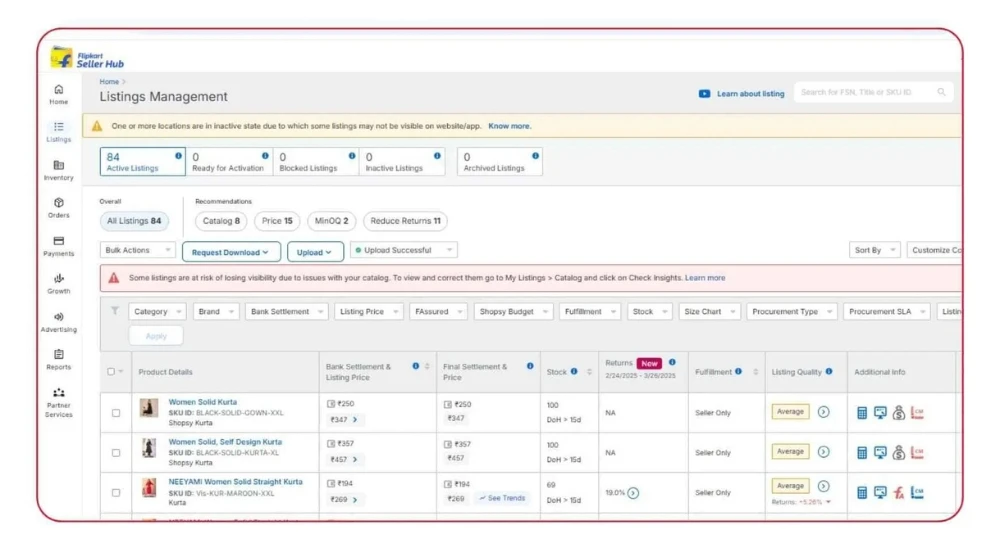Click calculator icon in Women Solid Kurta row
The height and width of the screenshot is (550, 1000).
click(x=862, y=413)
